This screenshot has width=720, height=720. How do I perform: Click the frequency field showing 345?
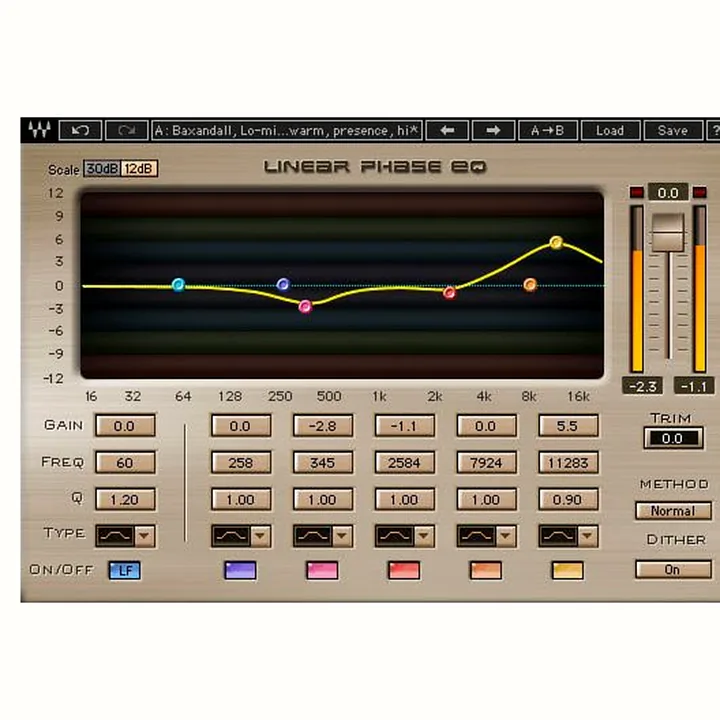[x=323, y=462]
